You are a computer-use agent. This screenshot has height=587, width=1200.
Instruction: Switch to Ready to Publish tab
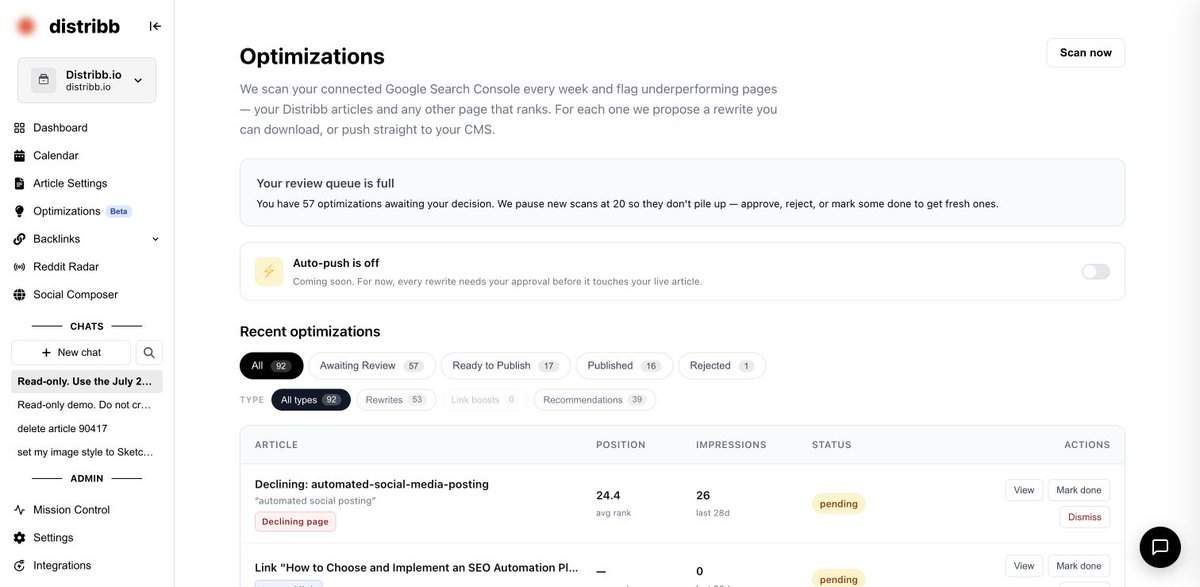point(505,366)
